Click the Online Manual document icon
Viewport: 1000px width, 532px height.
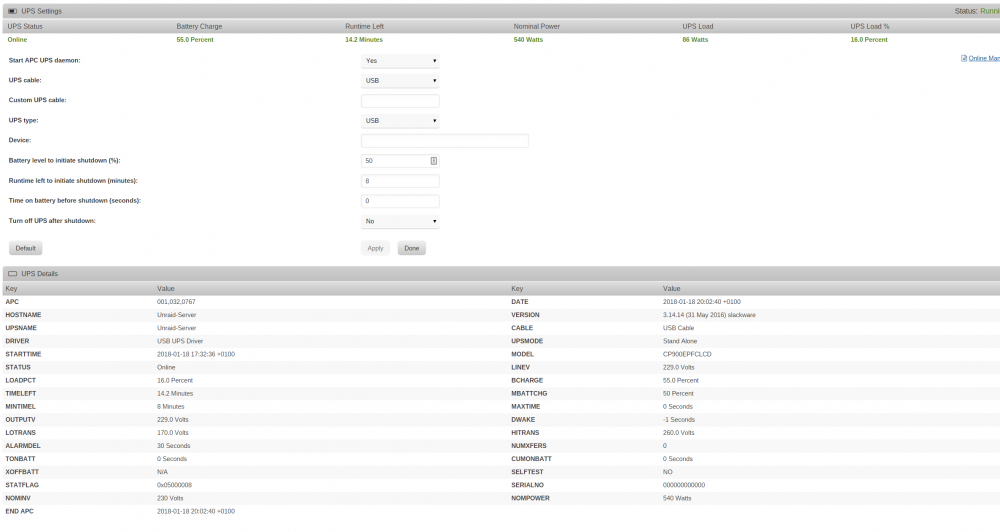pyautogui.click(x=964, y=58)
